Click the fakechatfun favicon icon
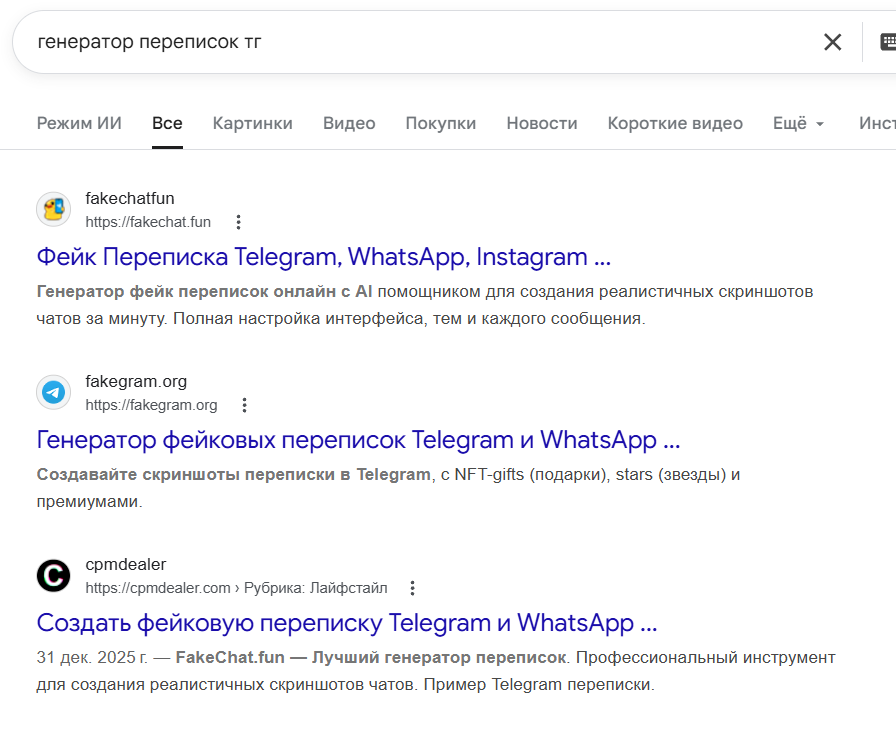Viewport: 896px width, 737px height. [54, 209]
